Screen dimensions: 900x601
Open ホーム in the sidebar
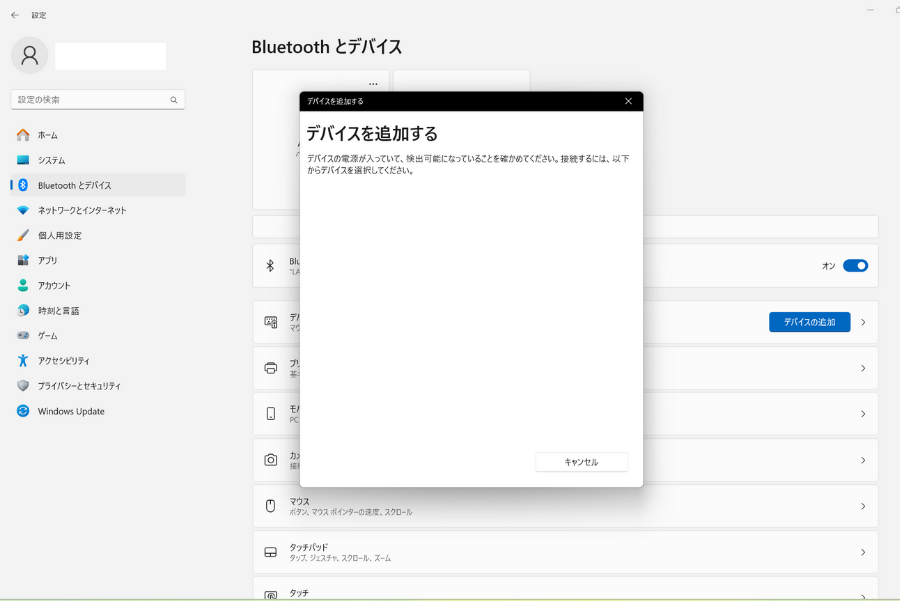pos(98,135)
